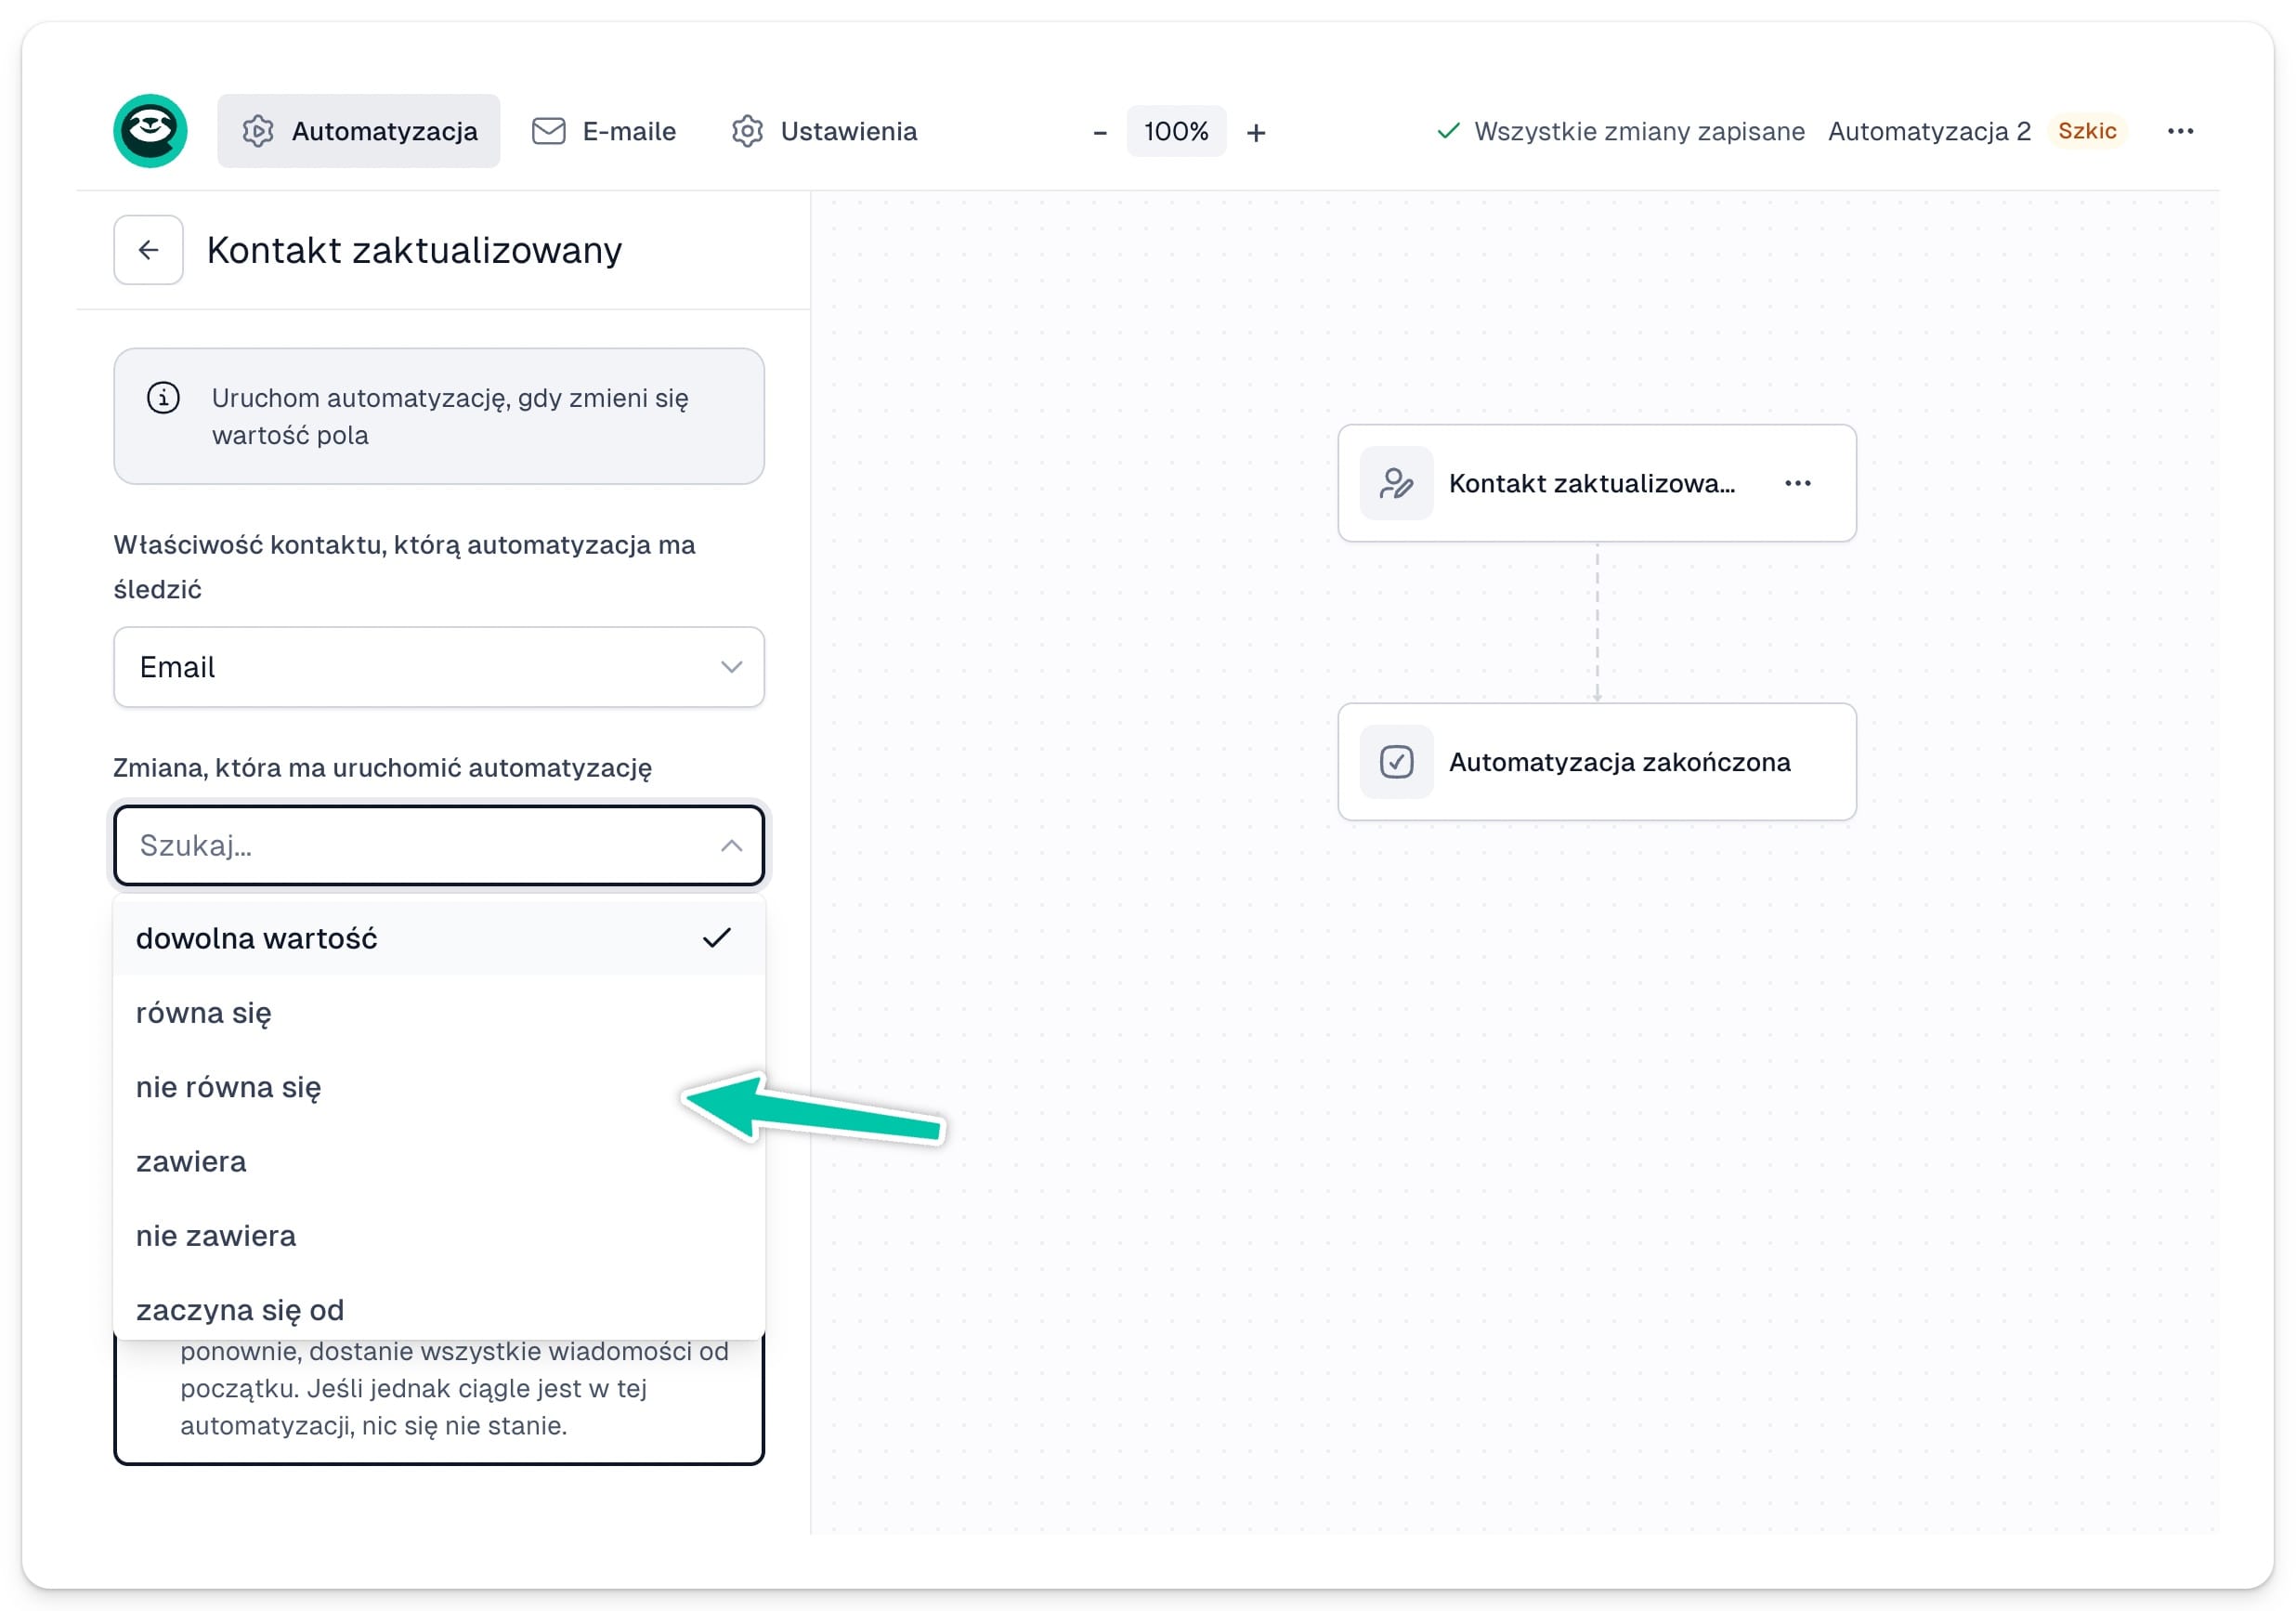Image resolution: width=2296 pixels, height=1611 pixels.
Task: Click the Wszystkie zmiany zapisane status
Action: pos(1620,131)
